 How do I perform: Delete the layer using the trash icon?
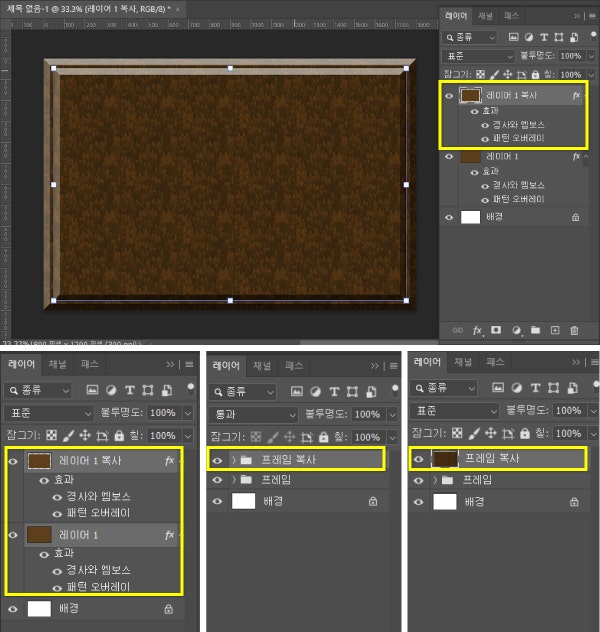pos(574,331)
